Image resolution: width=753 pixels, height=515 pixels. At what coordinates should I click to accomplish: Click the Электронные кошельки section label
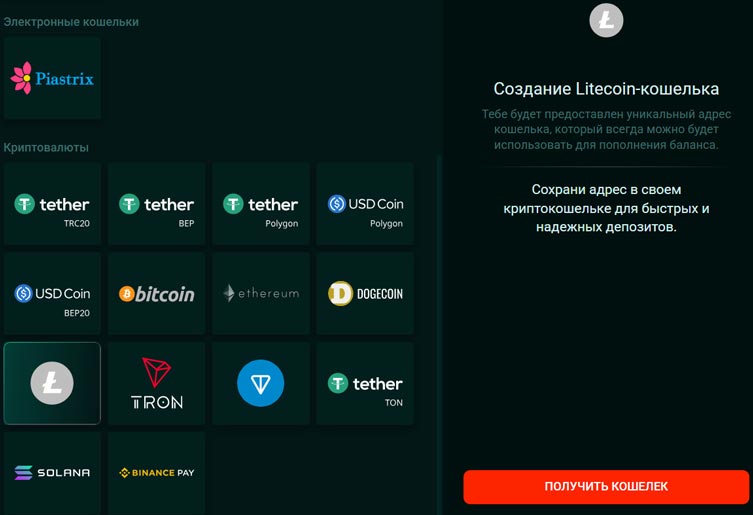coord(71,22)
